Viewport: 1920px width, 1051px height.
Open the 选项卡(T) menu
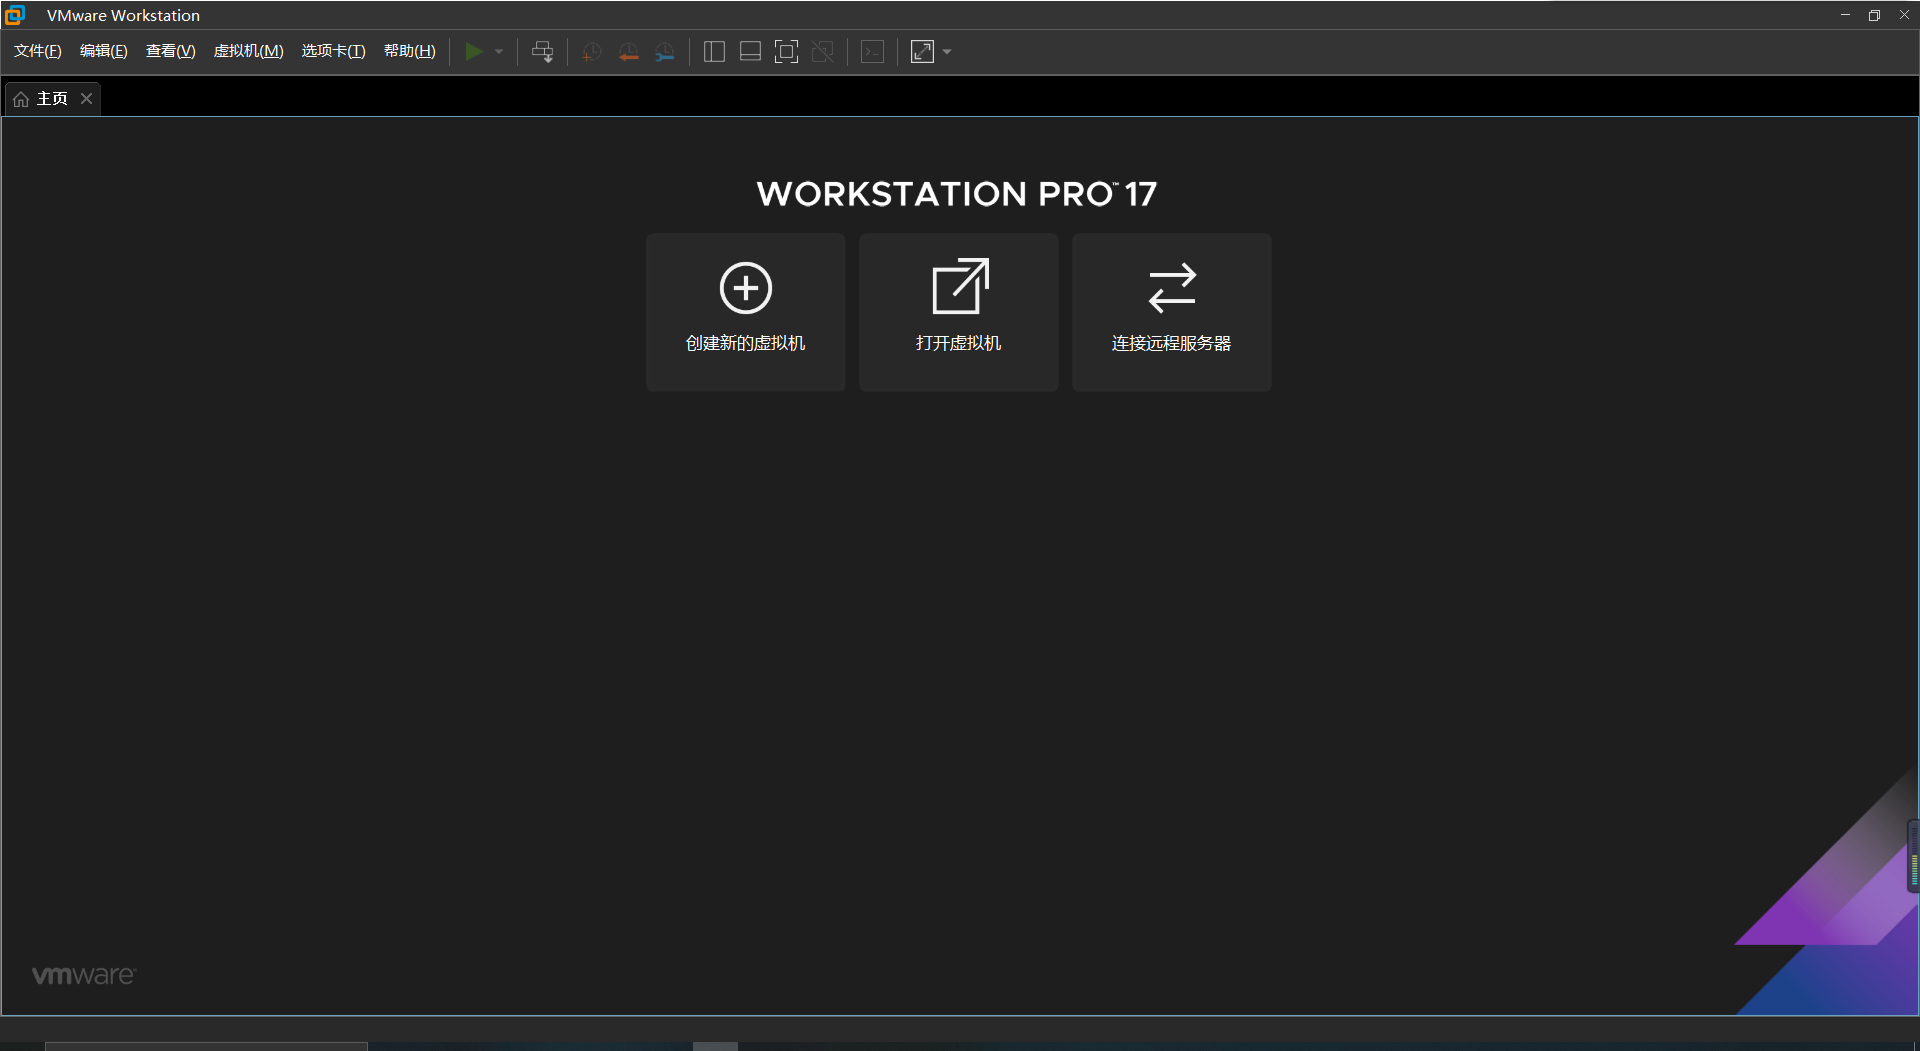click(x=333, y=51)
